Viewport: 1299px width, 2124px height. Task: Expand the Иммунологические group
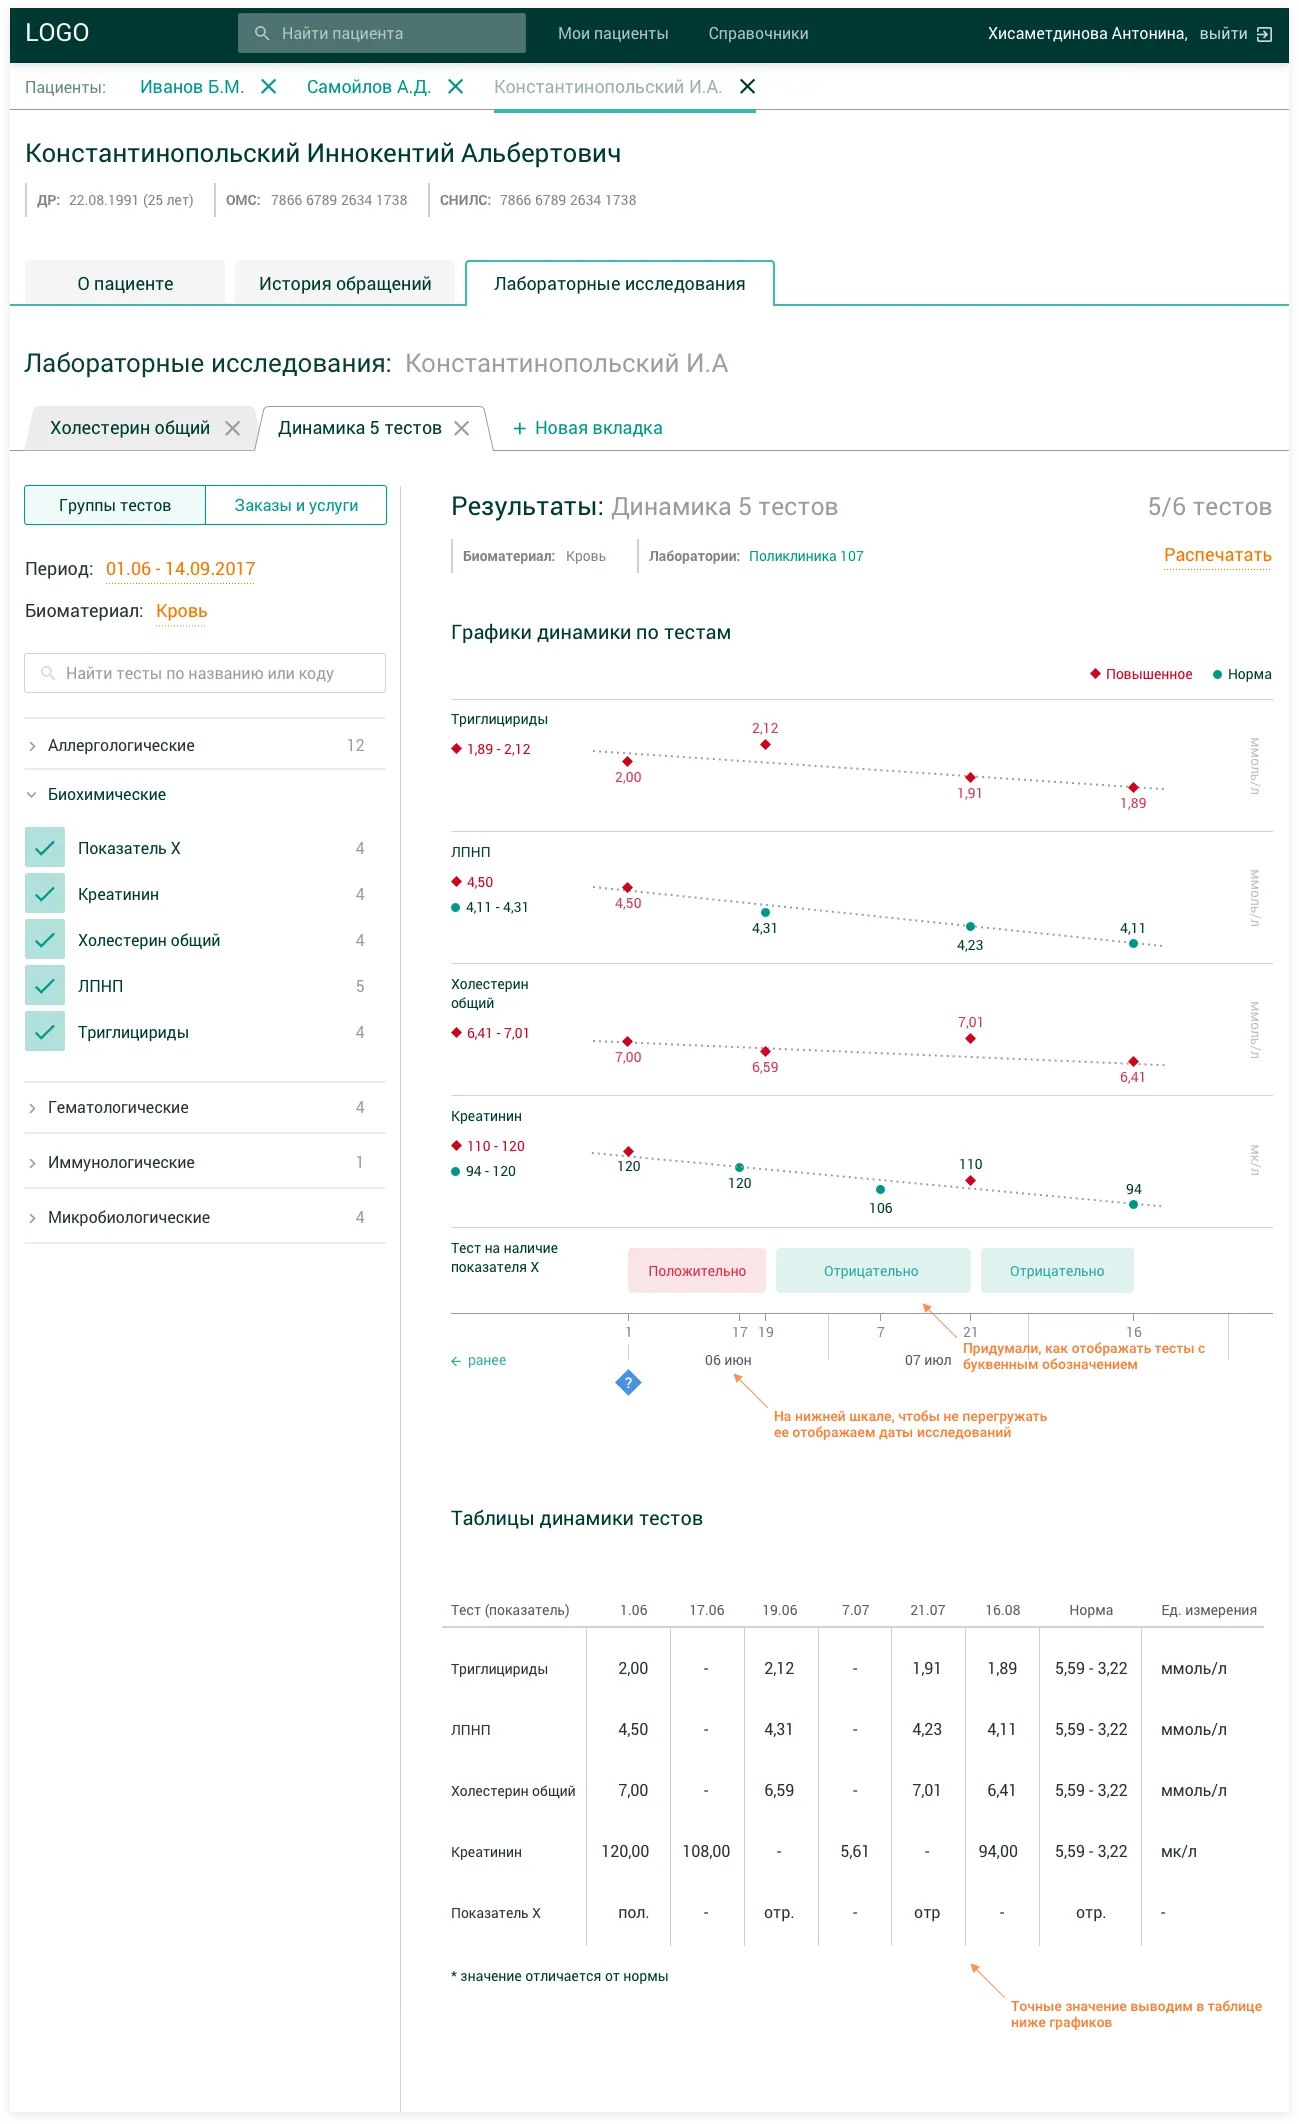point(204,1162)
